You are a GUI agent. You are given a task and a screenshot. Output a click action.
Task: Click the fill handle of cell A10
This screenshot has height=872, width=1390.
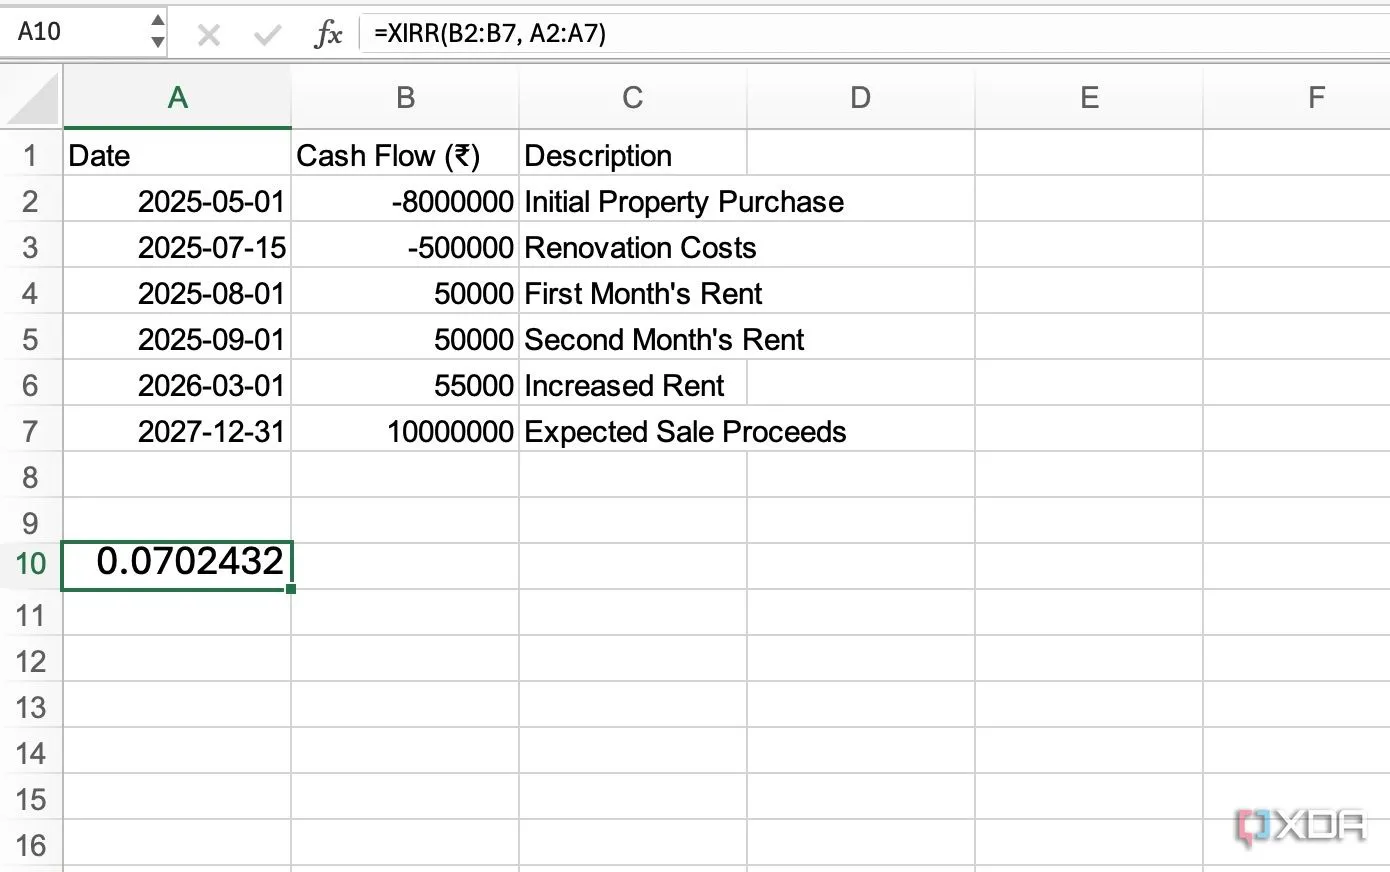[291, 589]
